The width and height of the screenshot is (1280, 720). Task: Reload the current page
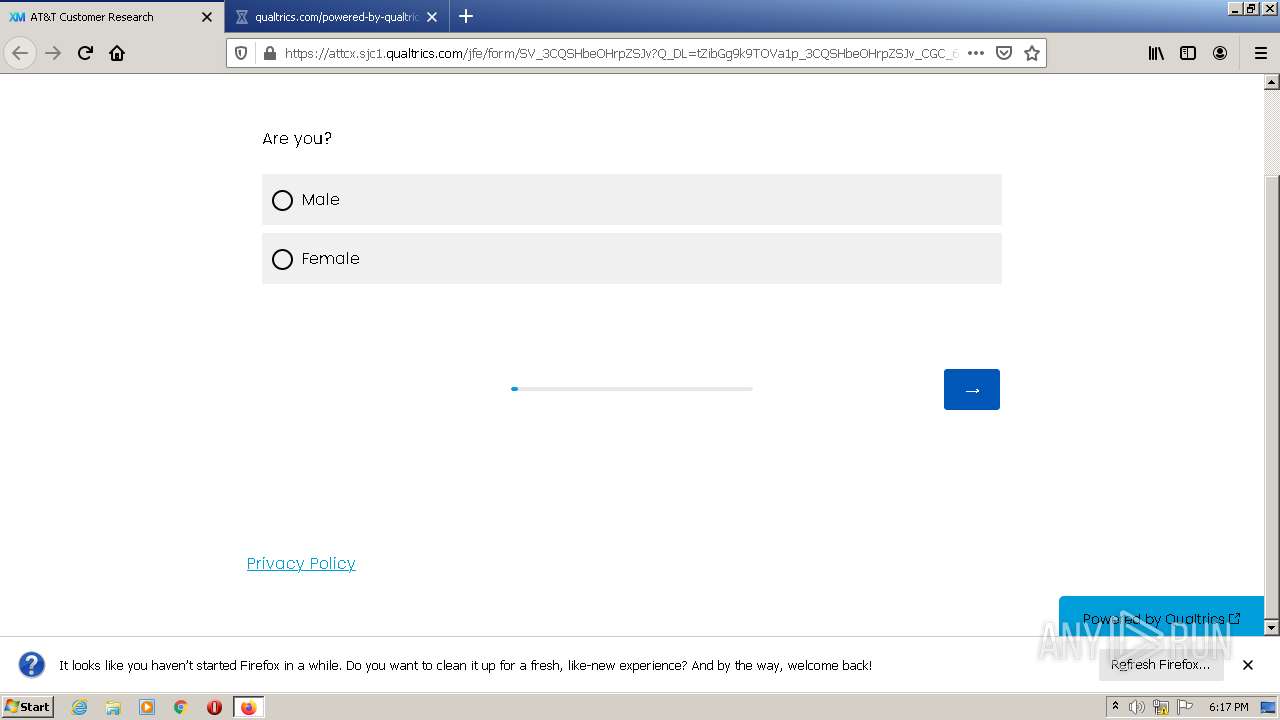point(85,53)
